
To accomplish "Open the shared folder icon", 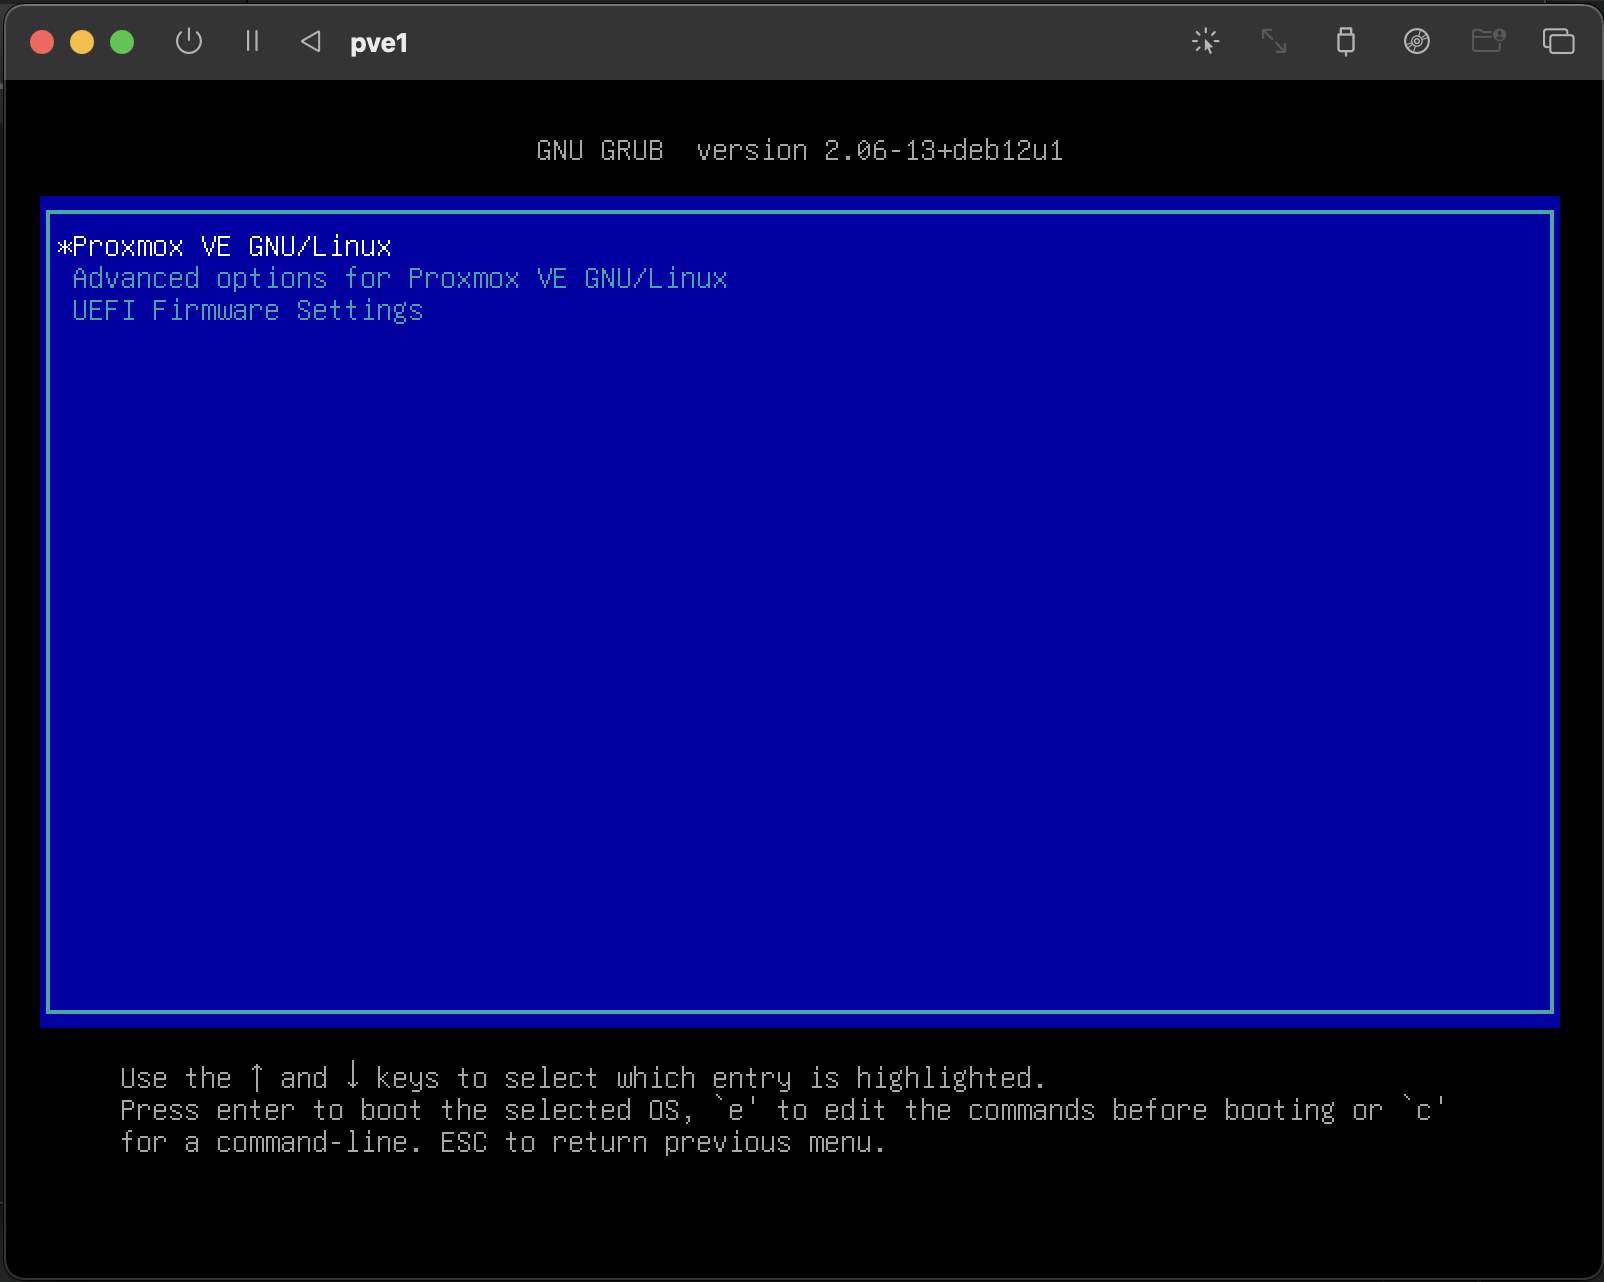I will point(1488,41).
